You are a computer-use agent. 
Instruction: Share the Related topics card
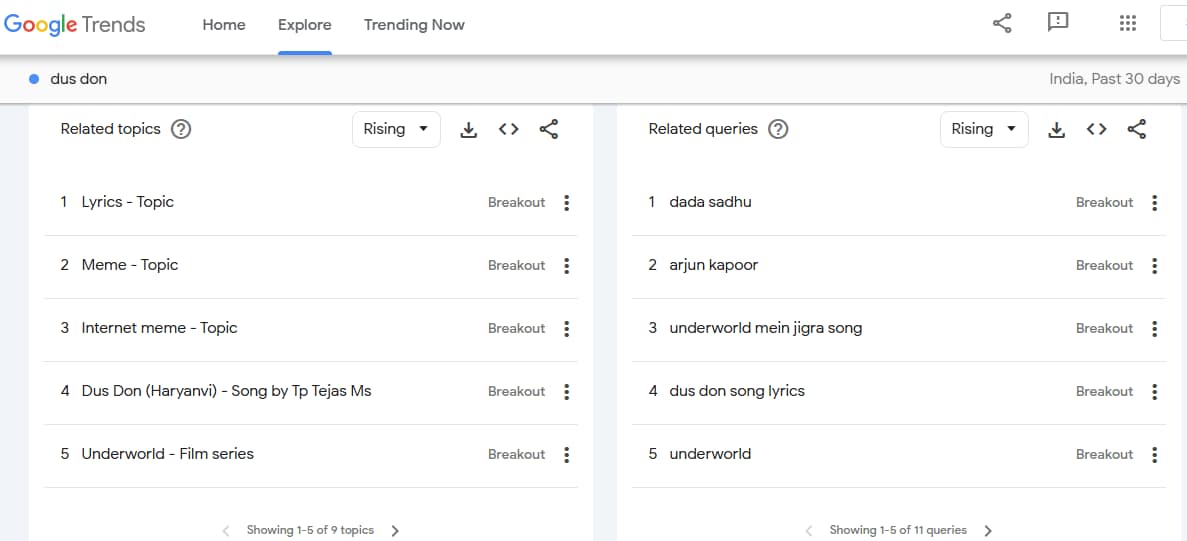pos(549,129)
